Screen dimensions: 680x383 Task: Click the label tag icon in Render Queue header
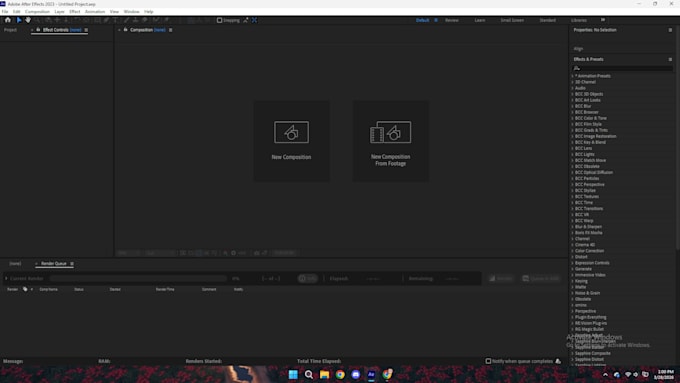[x=25, y=289]
